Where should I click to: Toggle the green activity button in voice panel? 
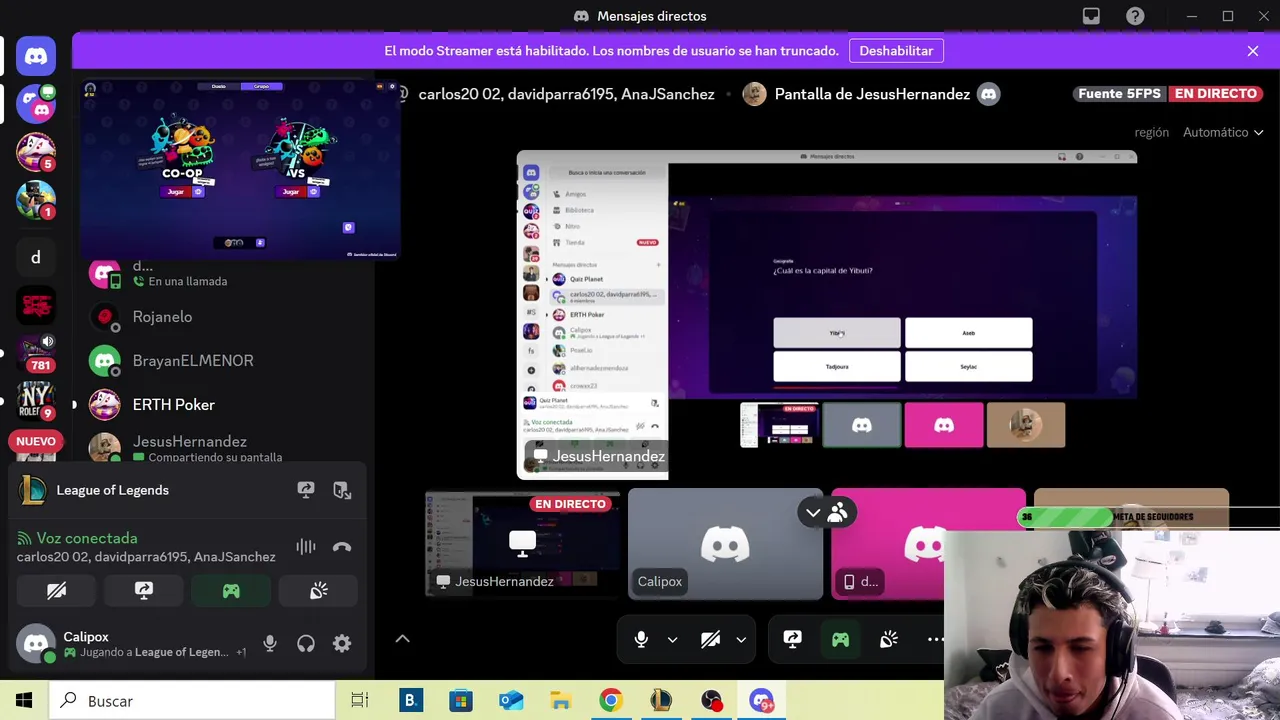(231, 591)
